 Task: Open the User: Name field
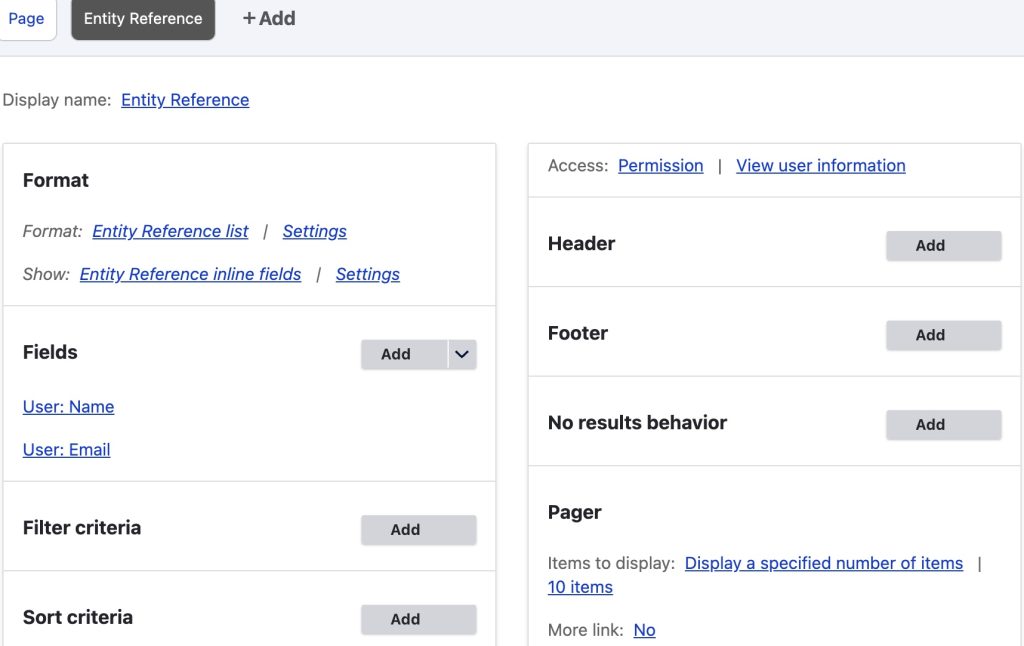pyautogui.click(x=68, y=407)
